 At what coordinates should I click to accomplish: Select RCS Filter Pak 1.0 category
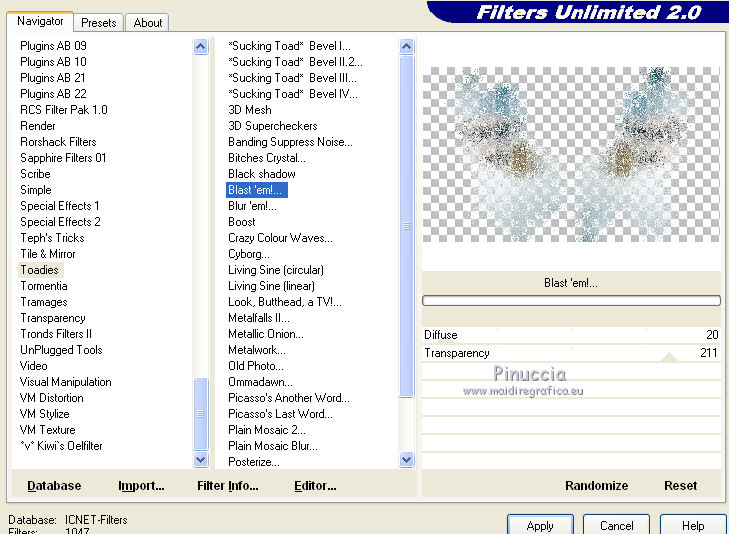(64, 110)
